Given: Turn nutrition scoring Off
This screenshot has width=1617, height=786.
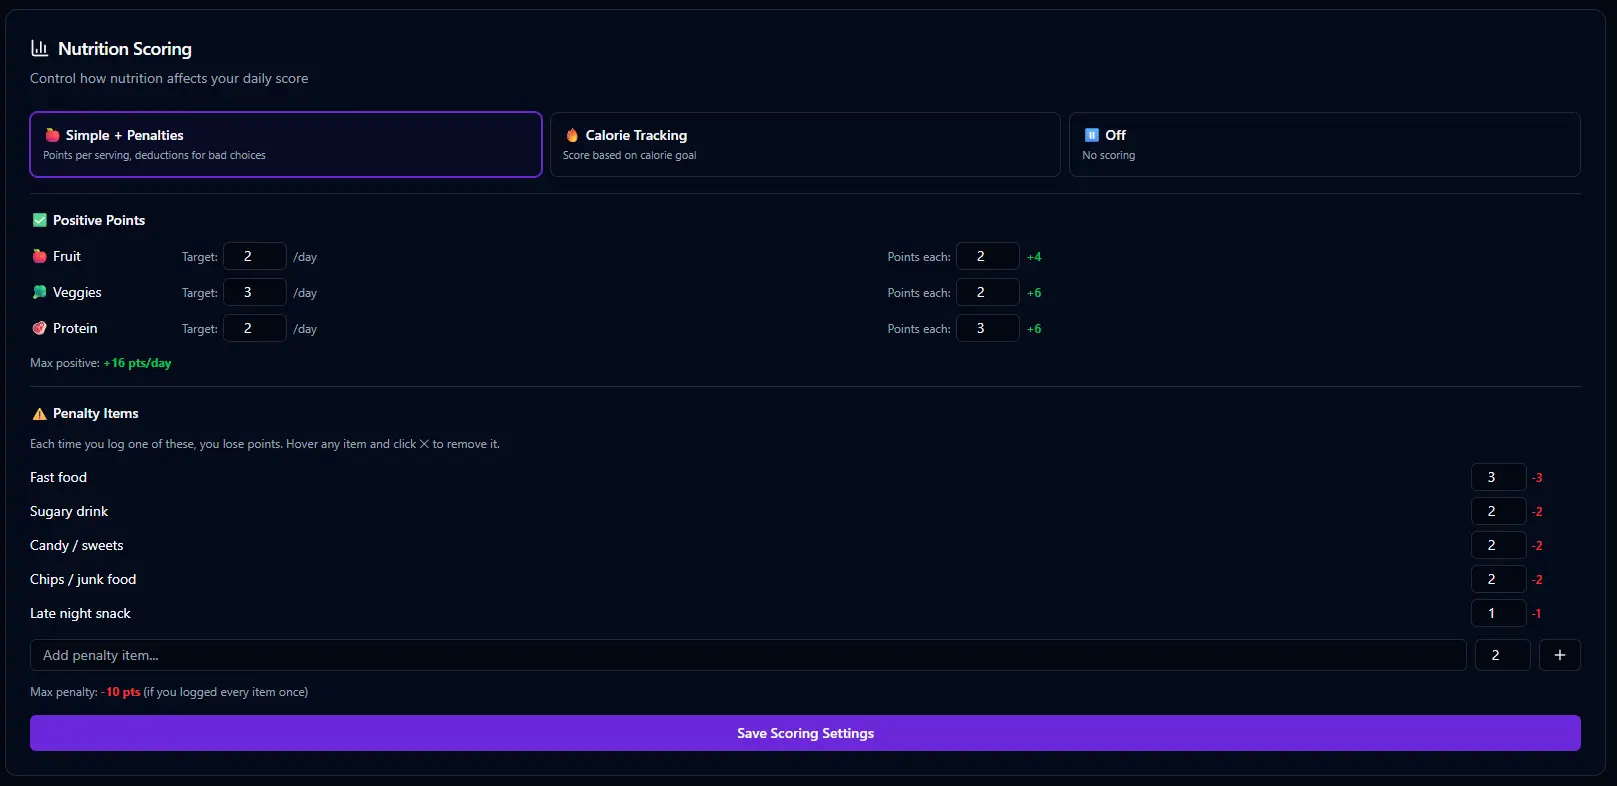Looking at the screenshot, I should [1324, 144].
